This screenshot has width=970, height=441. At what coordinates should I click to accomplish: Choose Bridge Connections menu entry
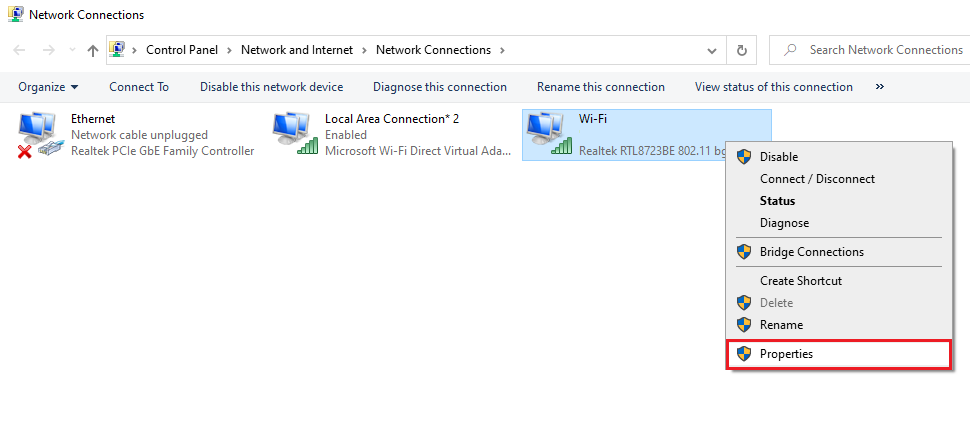coord(811,252)
